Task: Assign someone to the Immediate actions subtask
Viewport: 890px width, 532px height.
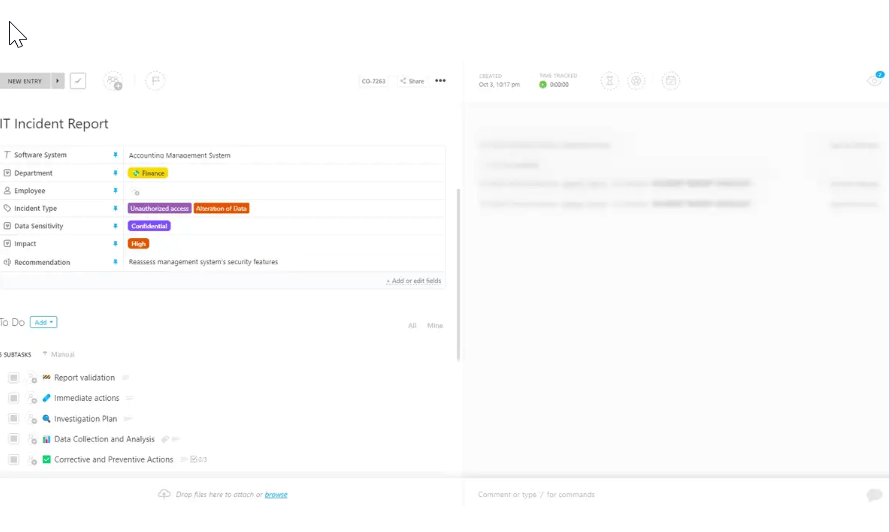Action: click(32, 399)
